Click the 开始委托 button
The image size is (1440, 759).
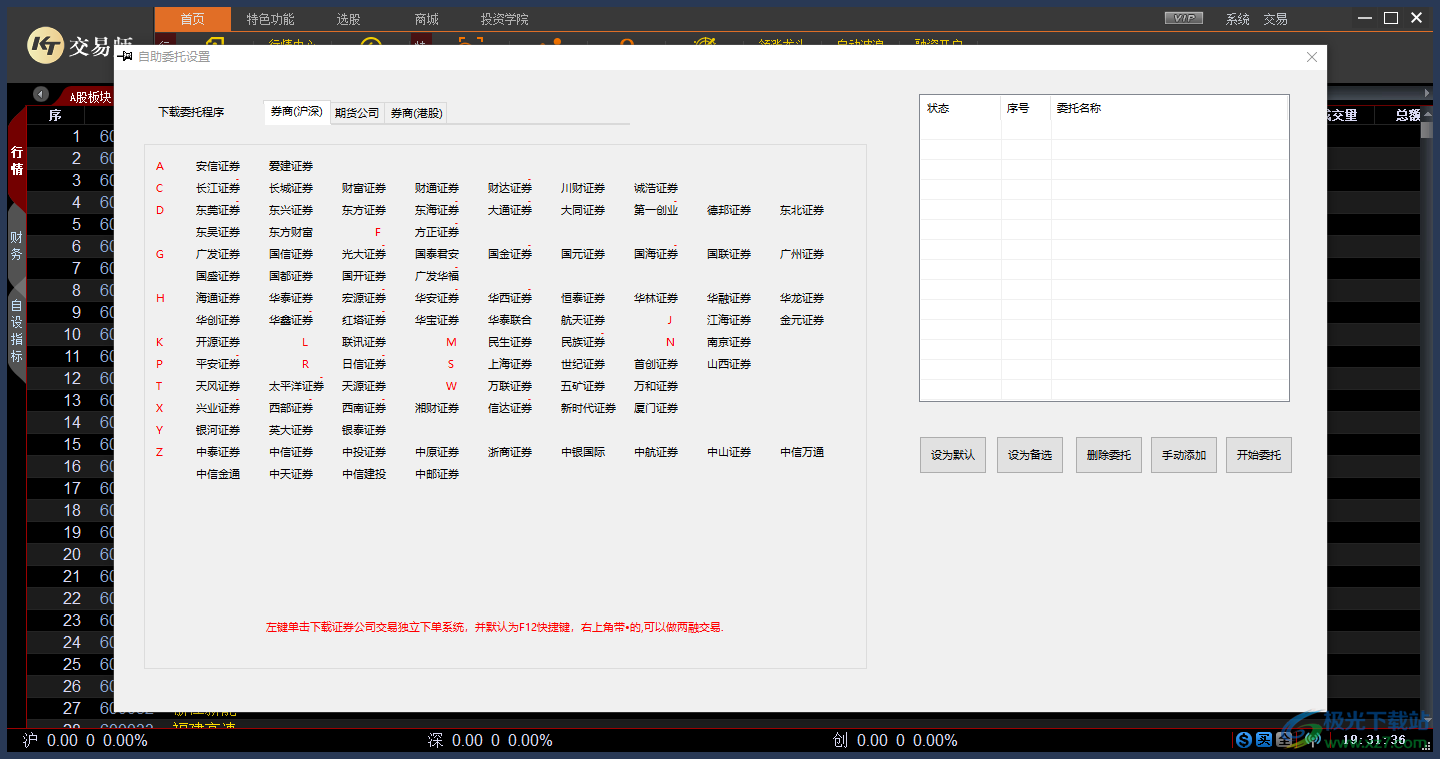point(1259,455)
